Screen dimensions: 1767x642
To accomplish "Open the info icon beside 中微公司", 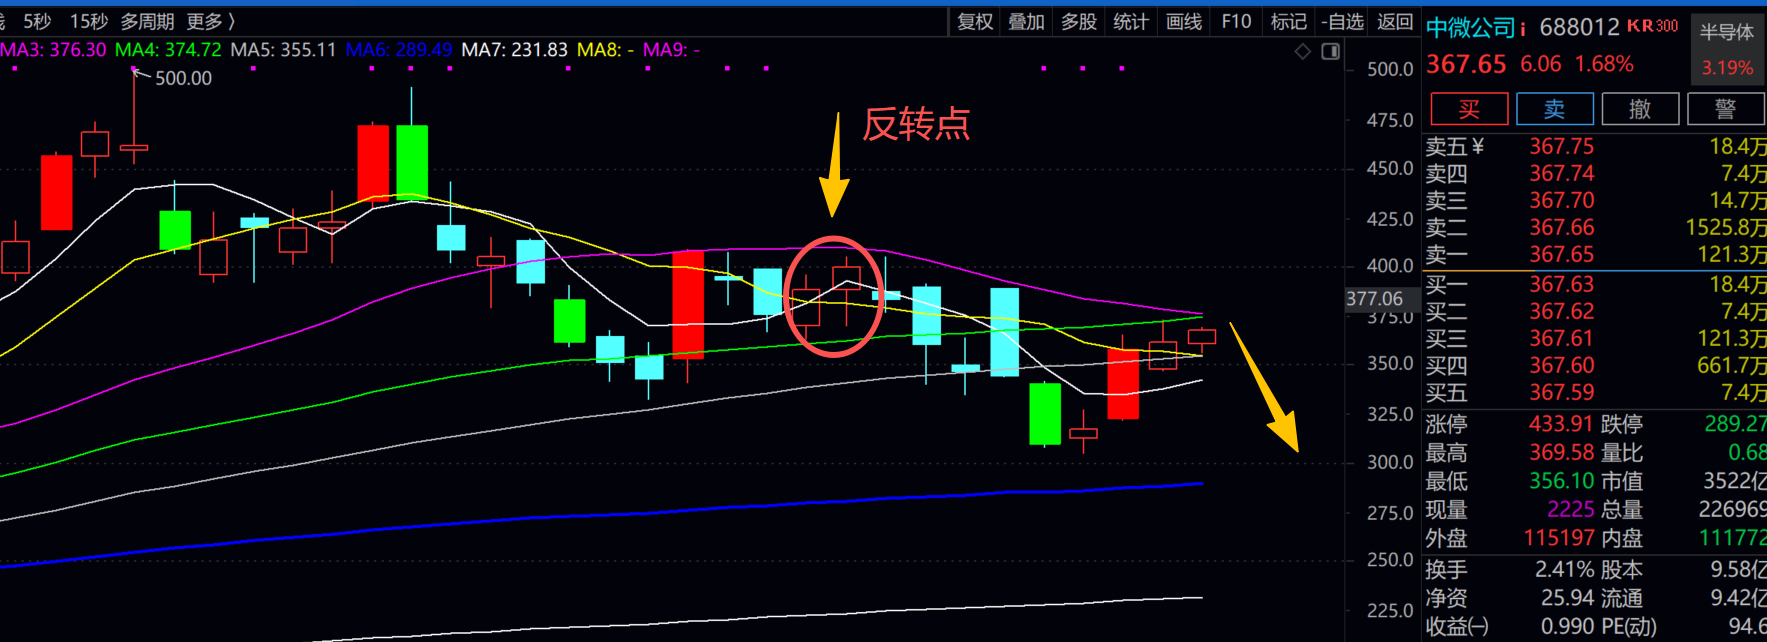I will [x=1523, y=30].
